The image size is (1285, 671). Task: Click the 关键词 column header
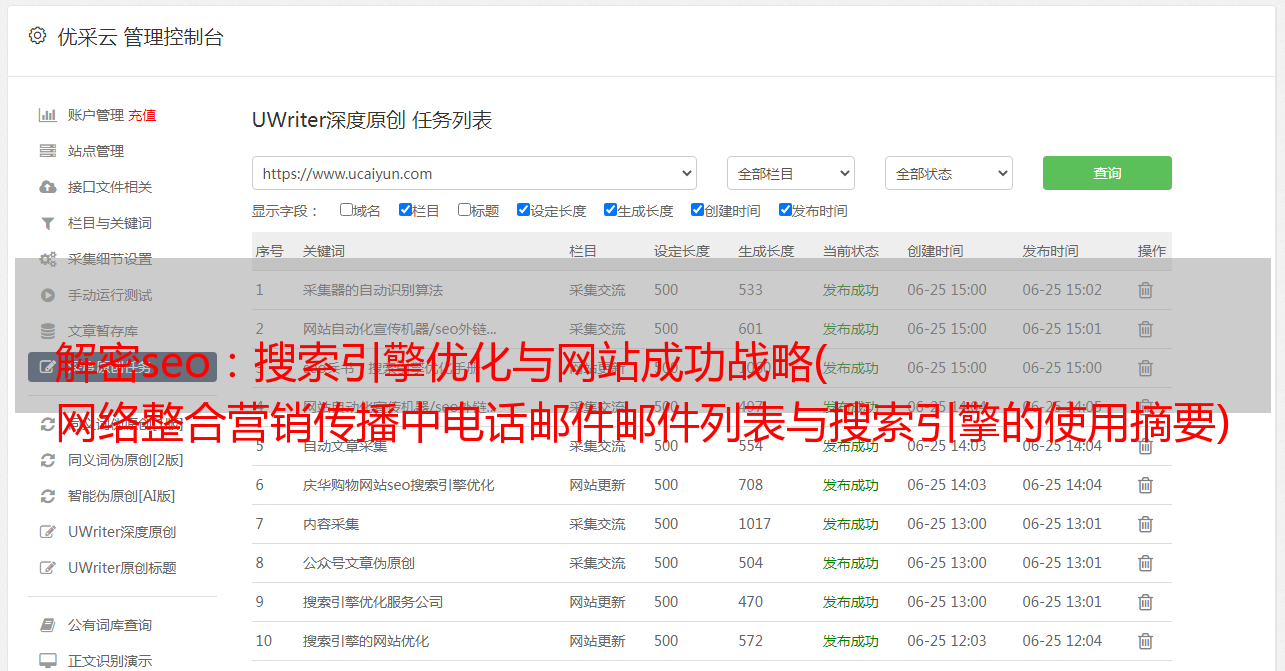324,251
